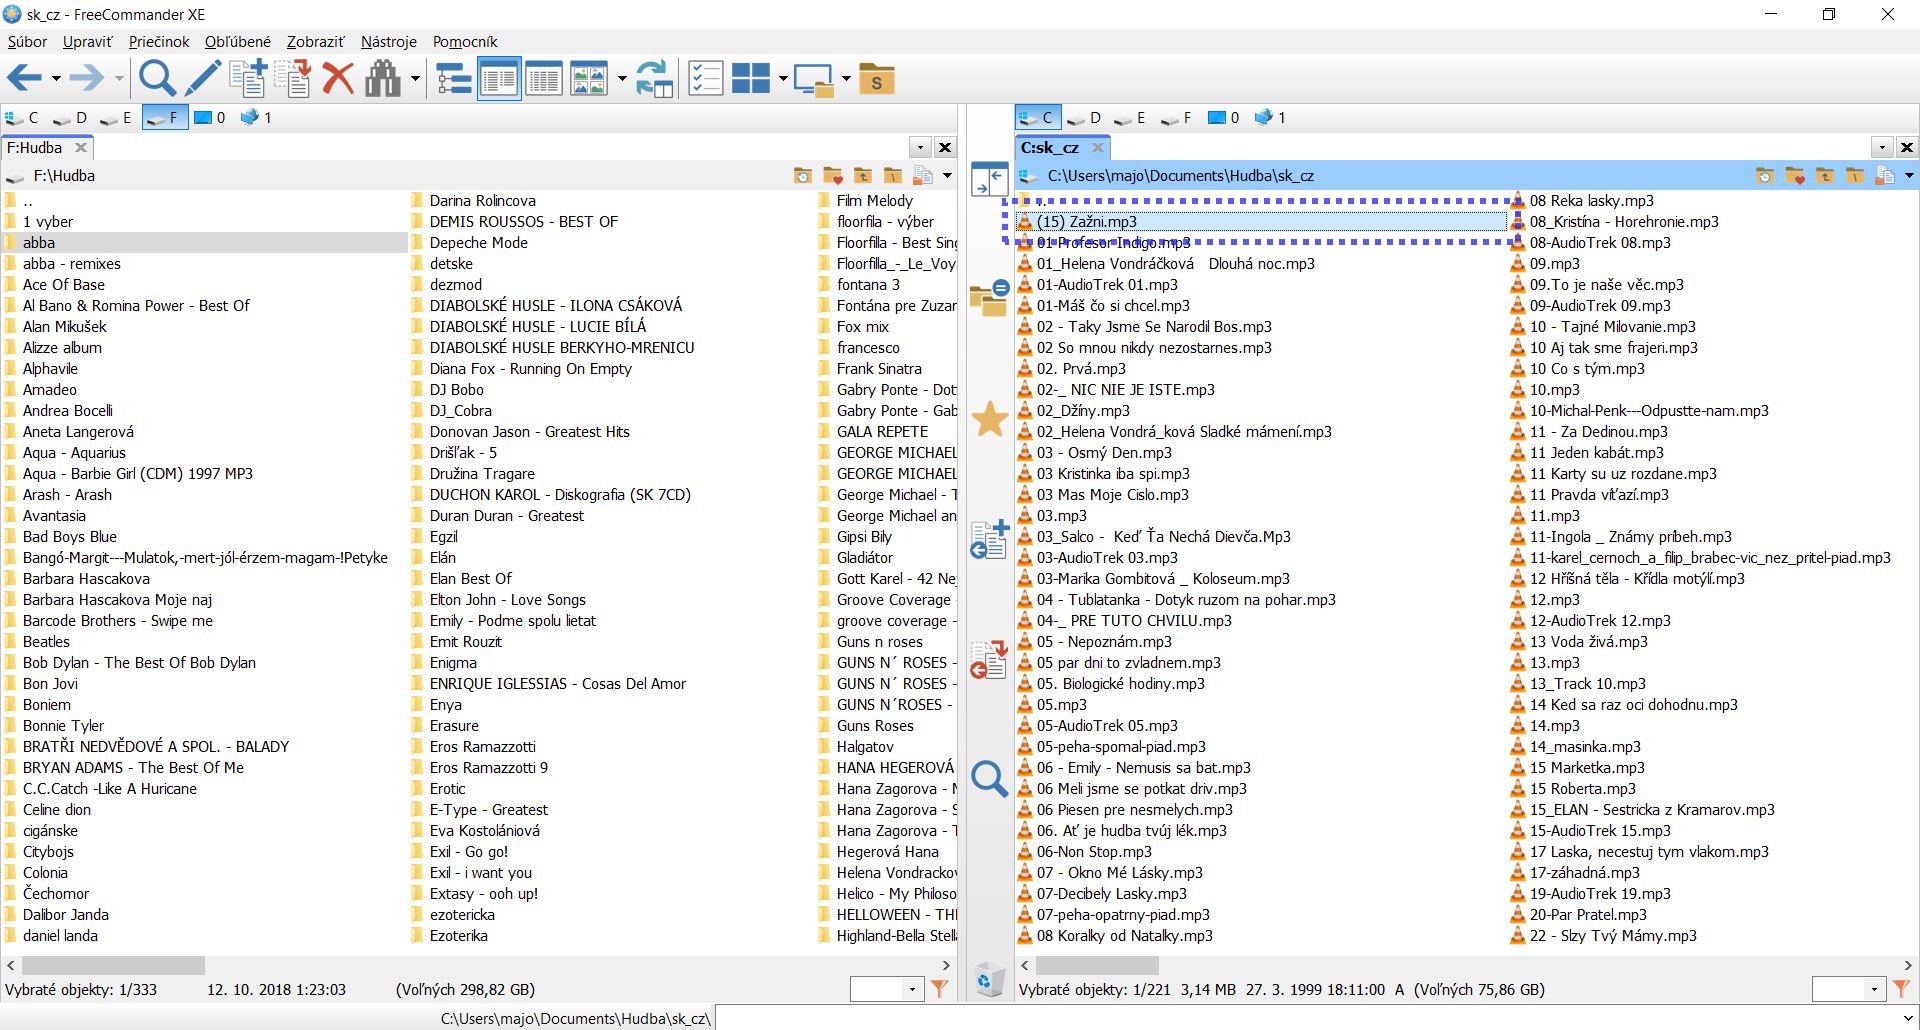Open right panel filter combo box

click(1848, 989)
